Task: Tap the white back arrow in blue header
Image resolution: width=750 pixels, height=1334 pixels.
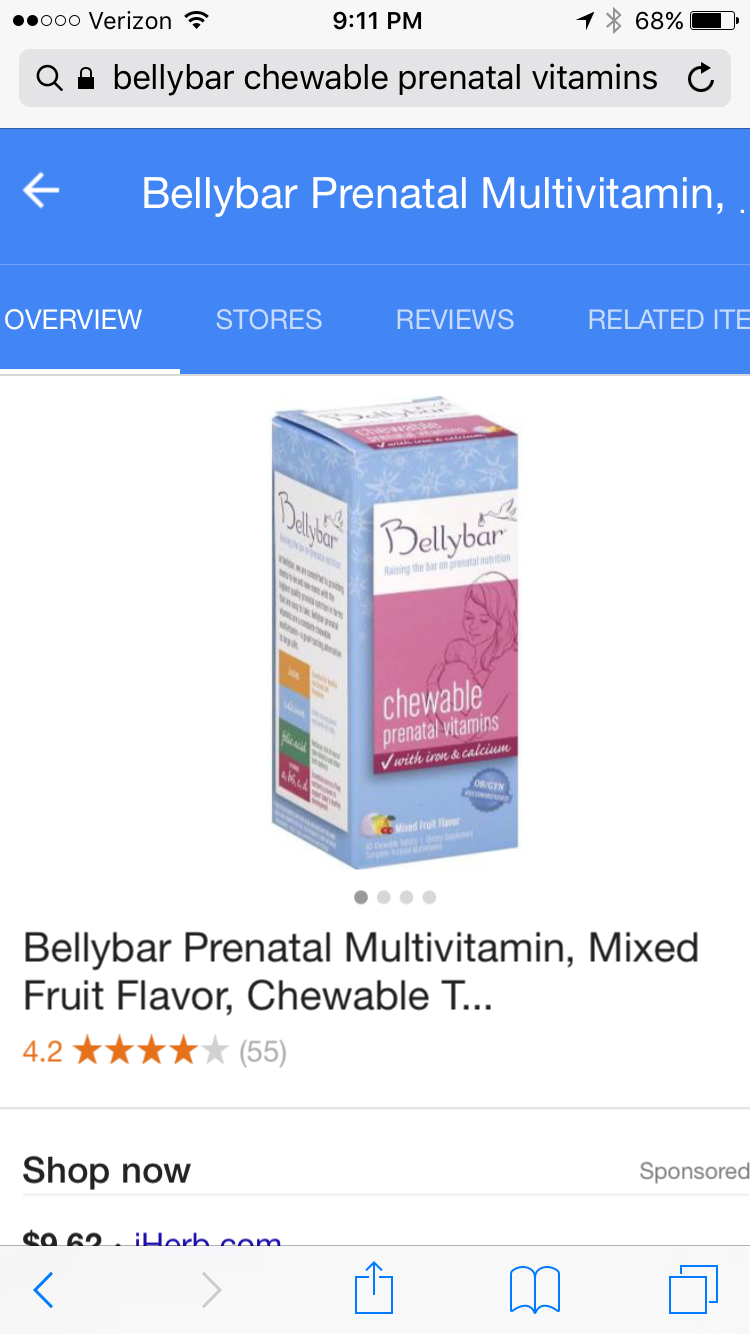Action: 41,190
